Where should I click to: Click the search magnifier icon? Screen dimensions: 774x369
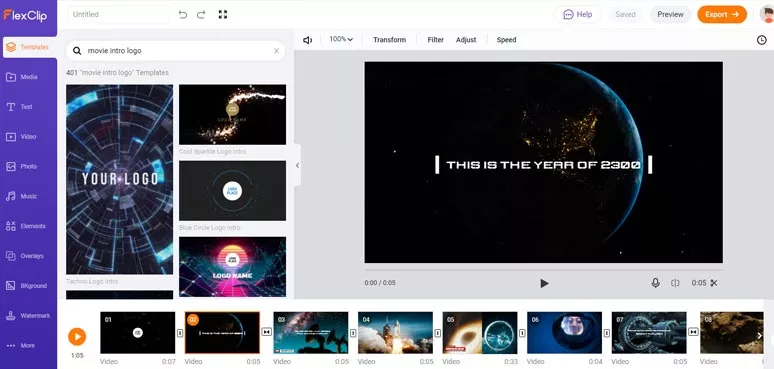coord(77,51)
